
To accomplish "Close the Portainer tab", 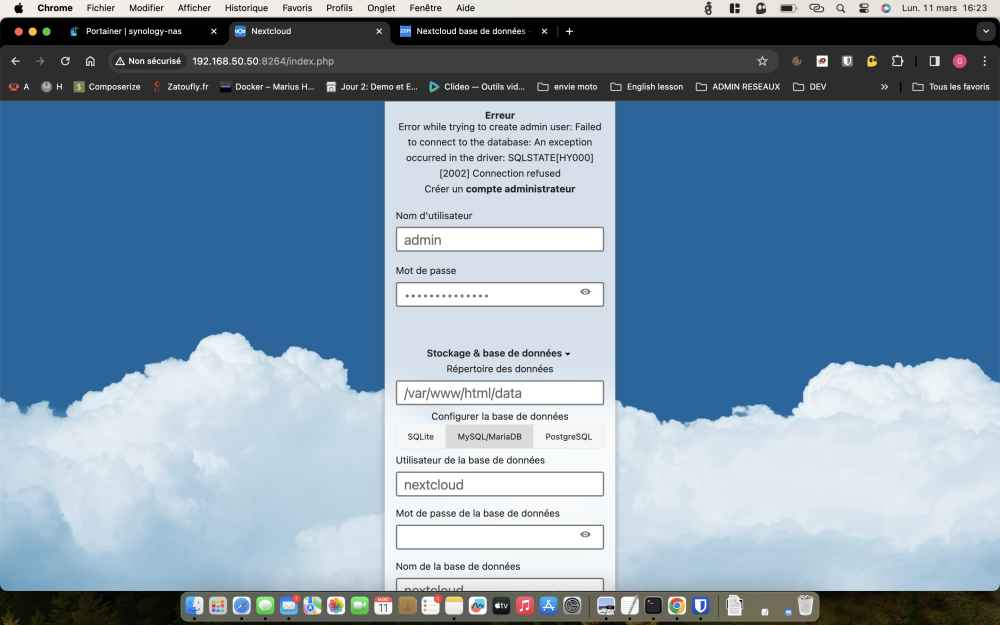I will point(214,31).
